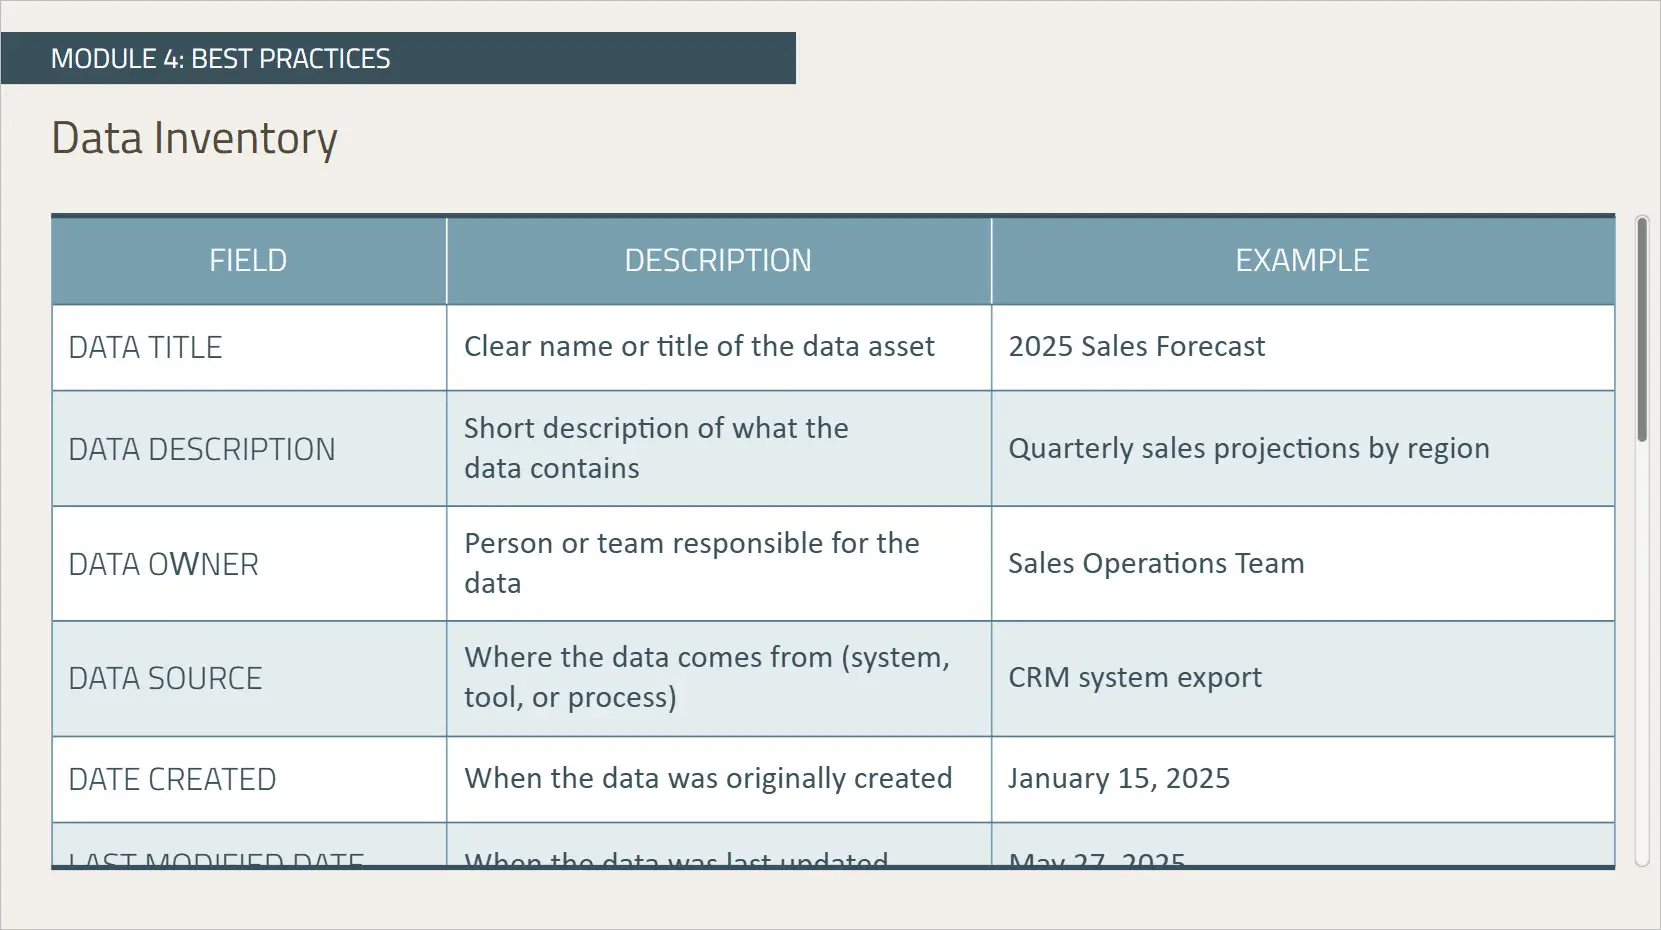Screen dimensions: 1661x930
Task: Select the DESCRIPTION column header
Action: (718, 261)
